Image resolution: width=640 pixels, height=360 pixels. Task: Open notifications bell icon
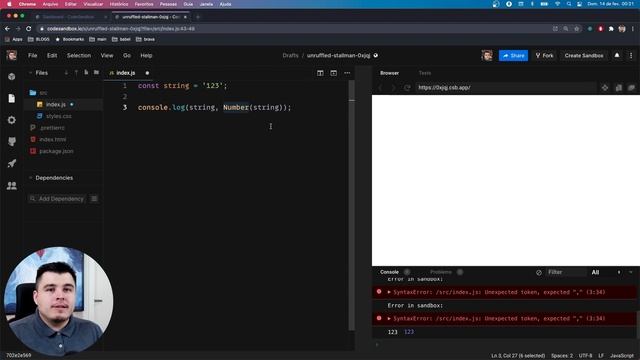(x=617, y=55)
